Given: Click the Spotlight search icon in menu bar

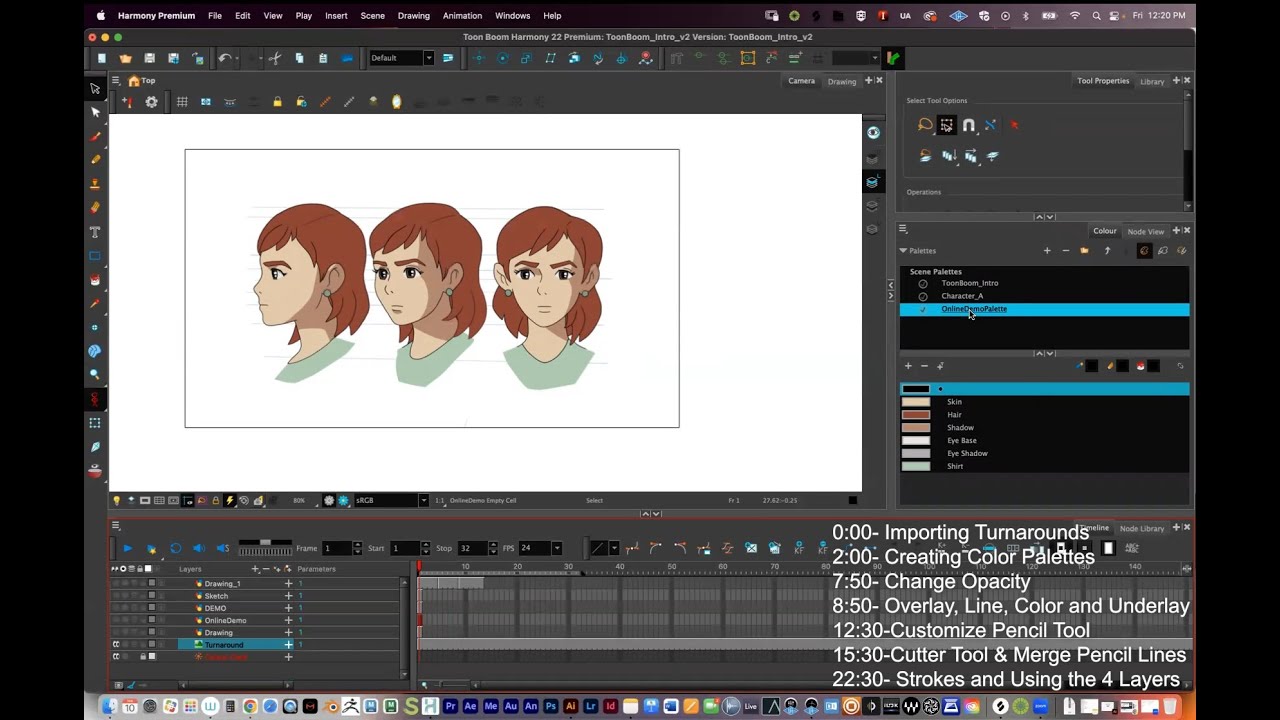Looking at the screenshot, I should [1095, 16].
